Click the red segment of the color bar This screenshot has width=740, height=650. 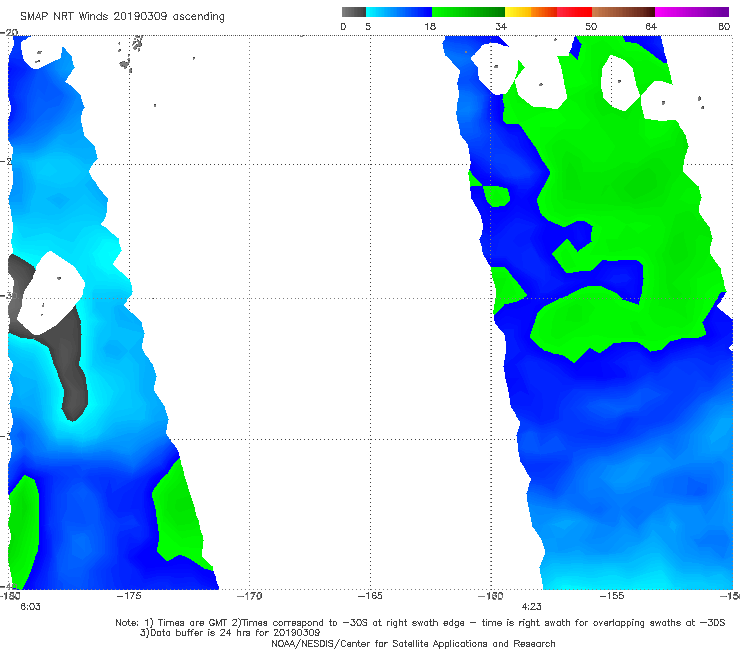coord(574,12)
